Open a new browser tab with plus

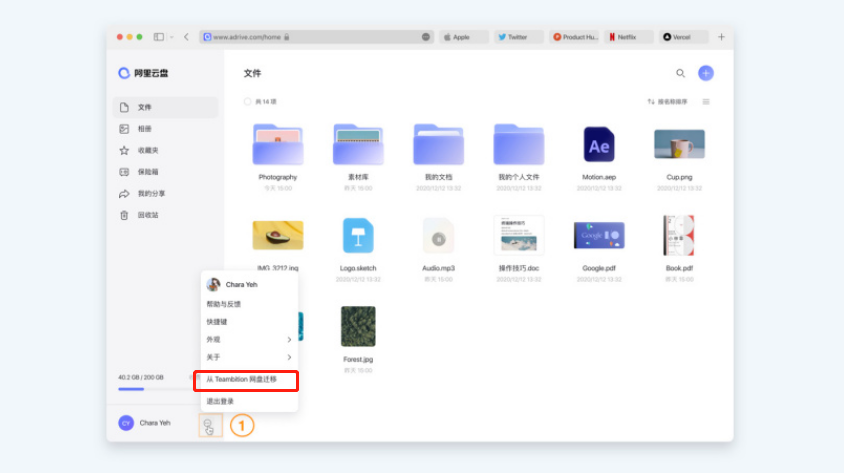pyautogui.click(x=721, y=37)
